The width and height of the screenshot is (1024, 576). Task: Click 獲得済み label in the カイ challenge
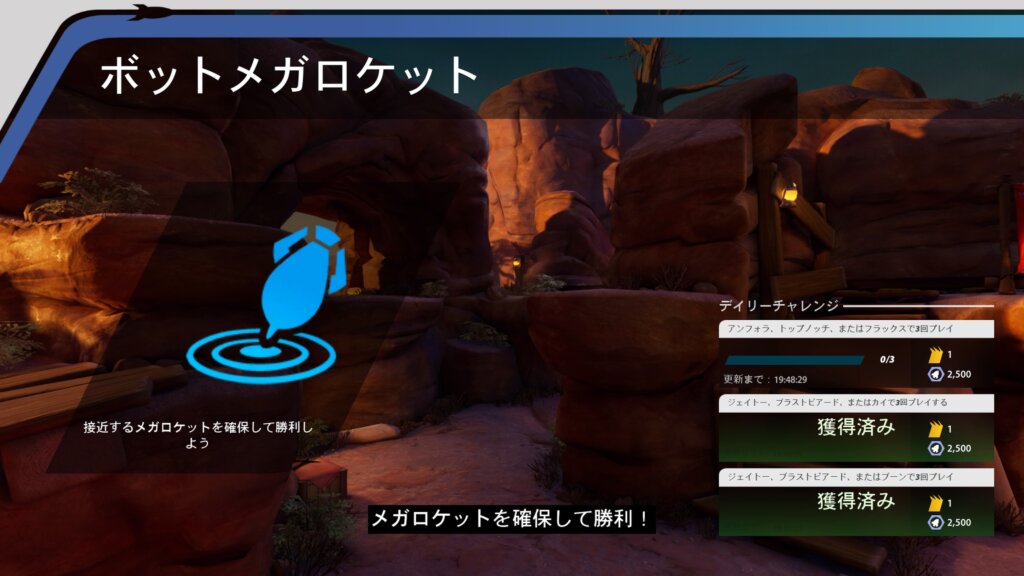point(856,427)
